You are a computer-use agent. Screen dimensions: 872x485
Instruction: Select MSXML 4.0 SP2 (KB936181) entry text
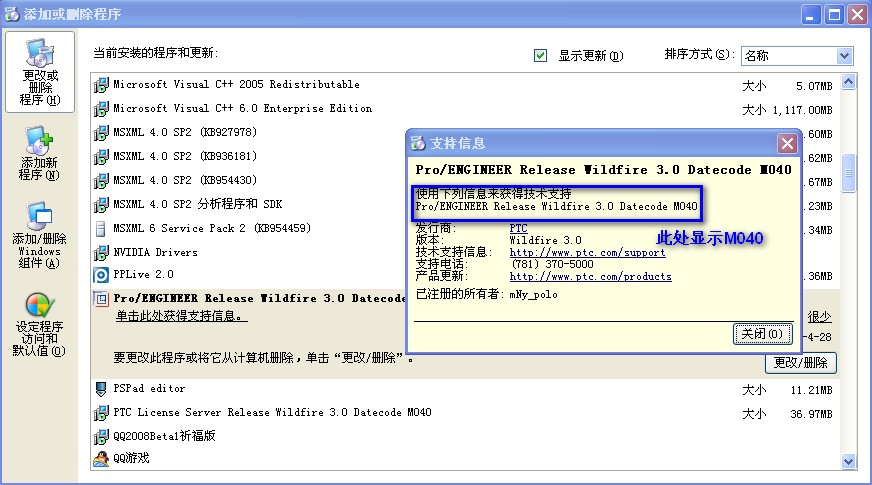pyautogui.click(x=185, y=156)
